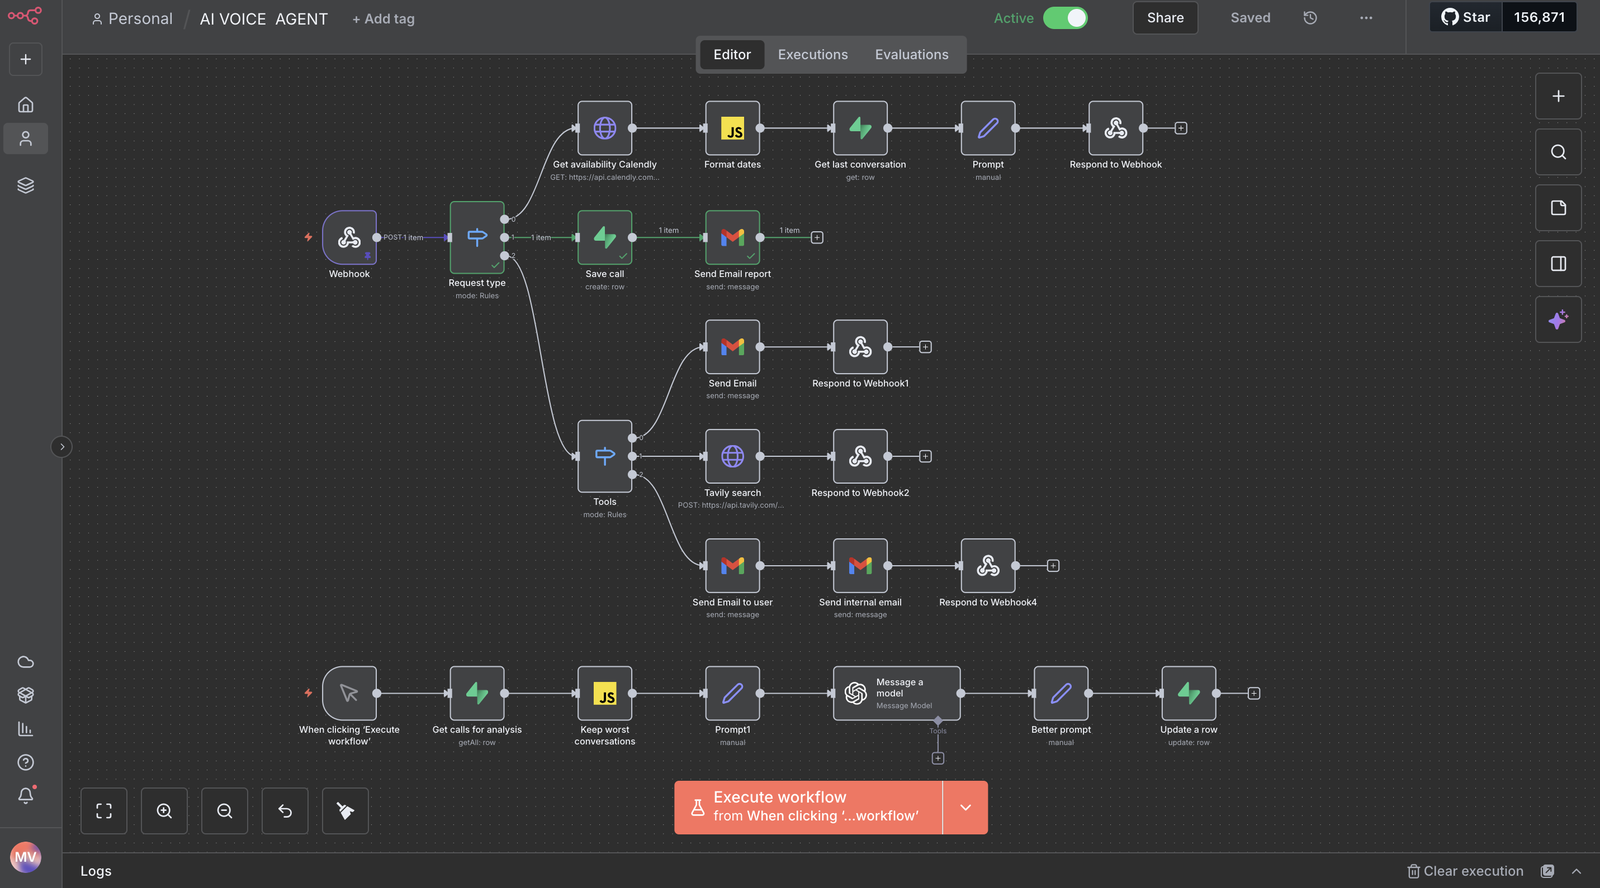Zoom in on the canvas
Screen dimensions: 1600x888
point(164,811)
